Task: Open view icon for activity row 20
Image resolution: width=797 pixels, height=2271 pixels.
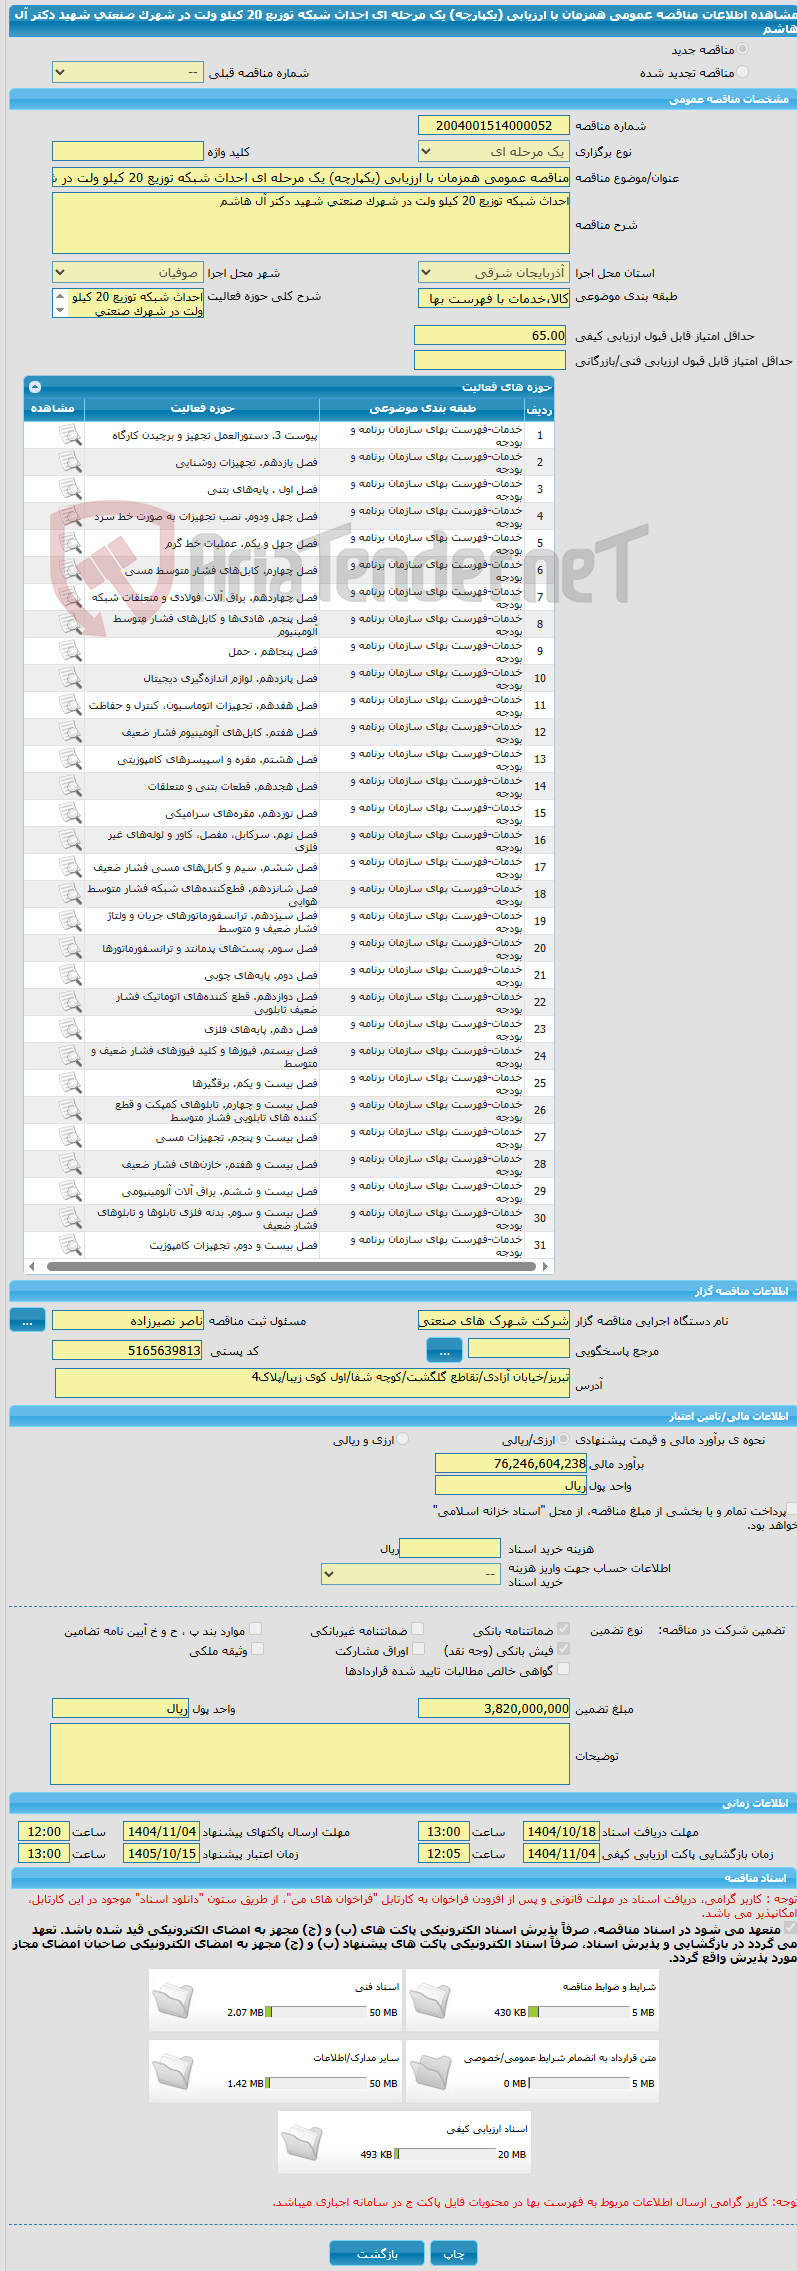Action: click(x=69, y=947)
